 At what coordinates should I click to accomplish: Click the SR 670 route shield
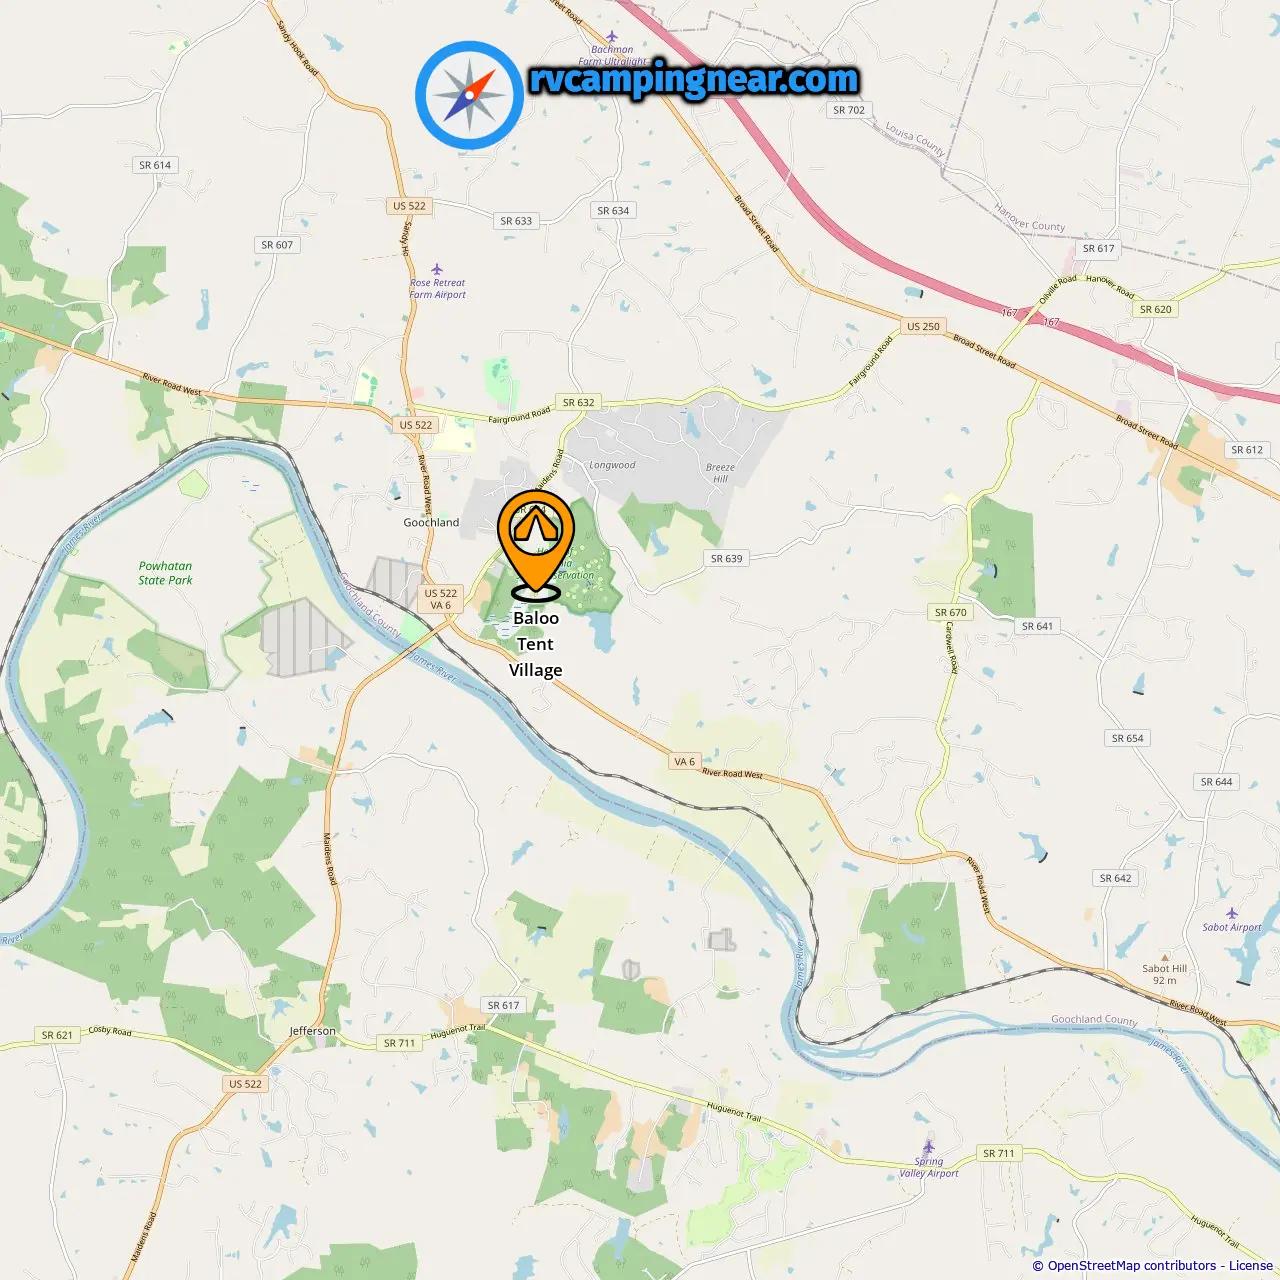click(951, 612)
